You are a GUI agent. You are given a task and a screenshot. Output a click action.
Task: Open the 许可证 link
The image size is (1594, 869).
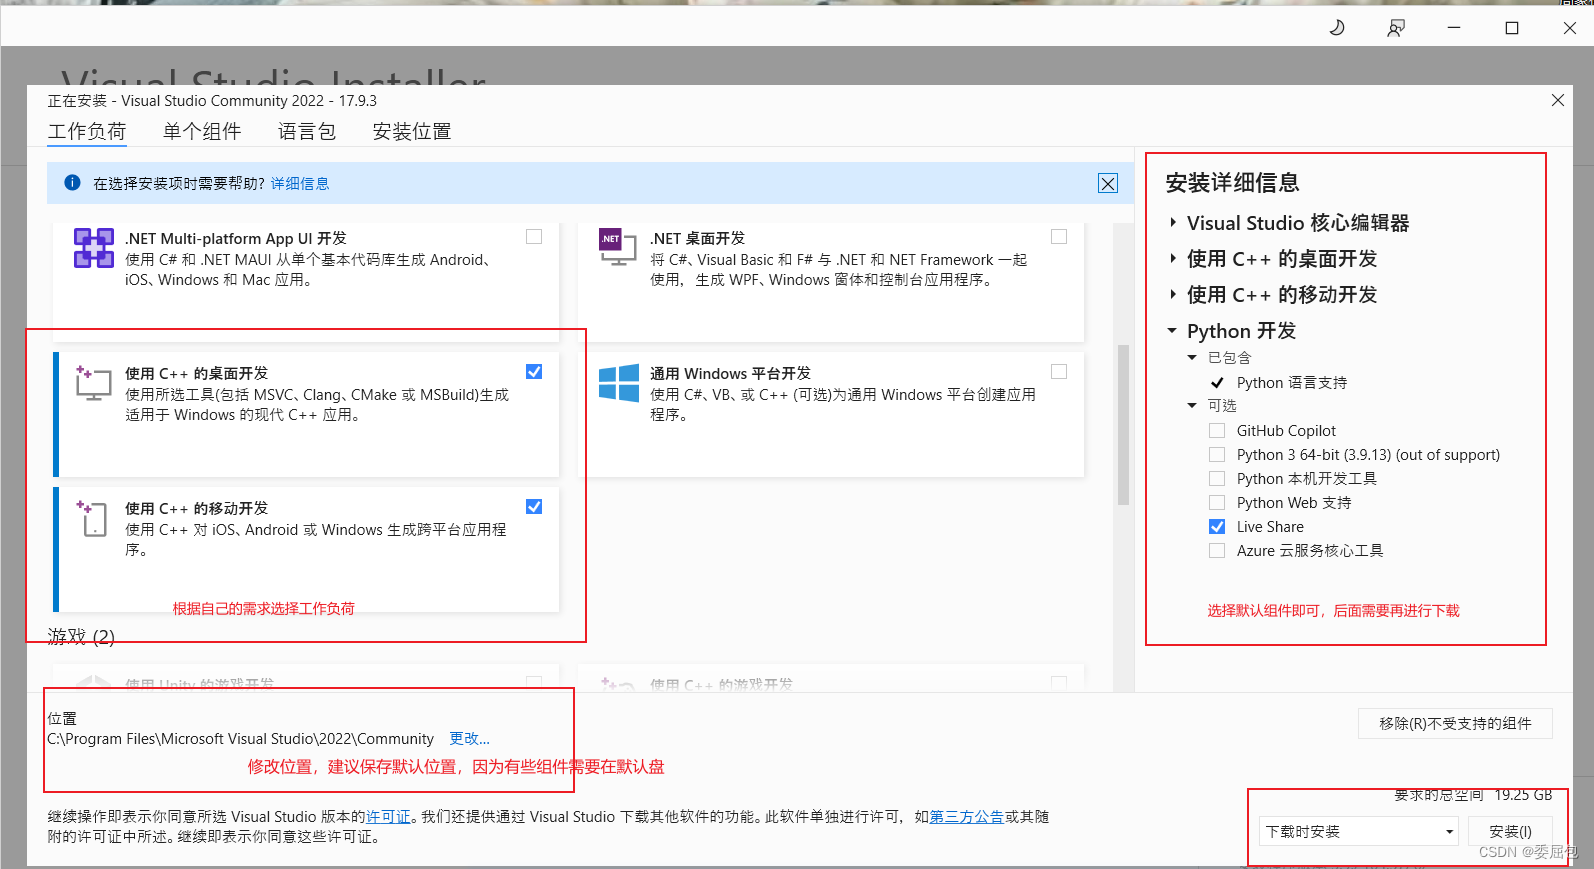click(388, 817)
